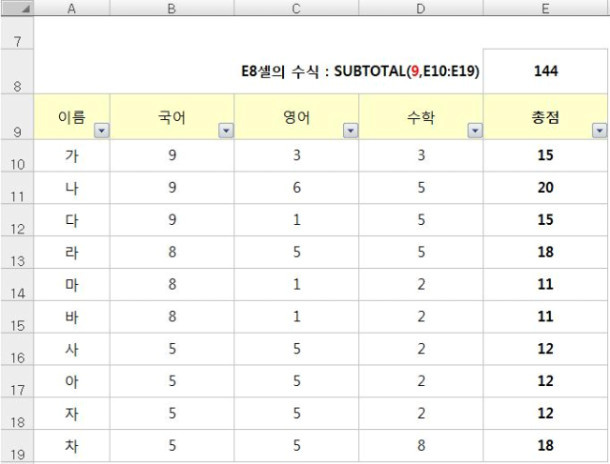Select row 12 header
This screenshot has height=464, width=610.
click(17, 220)
